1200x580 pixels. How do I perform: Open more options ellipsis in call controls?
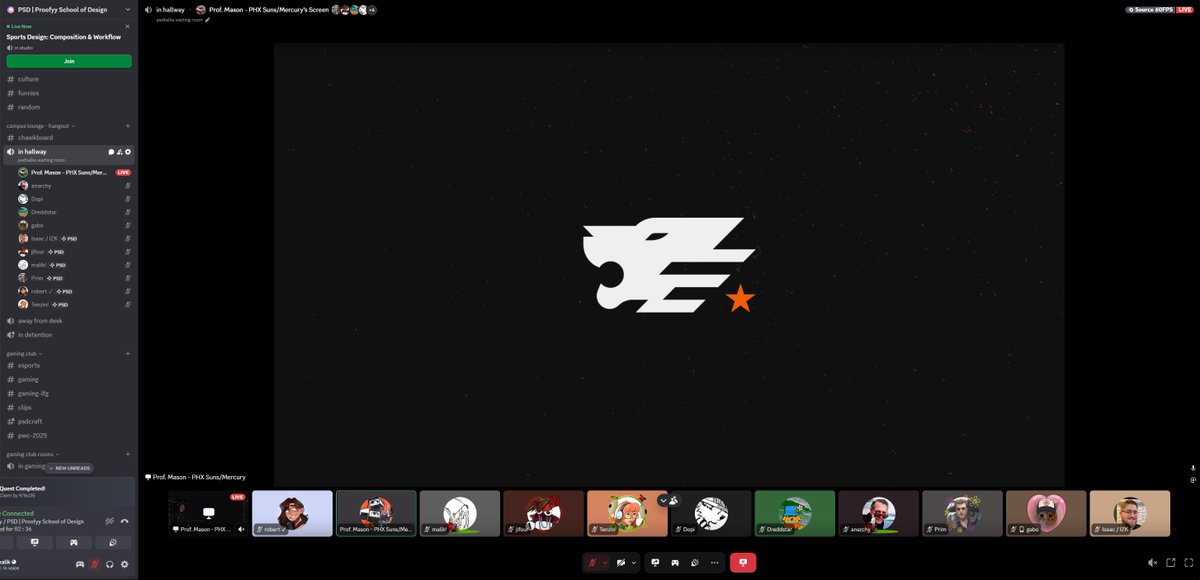(714, 563)
